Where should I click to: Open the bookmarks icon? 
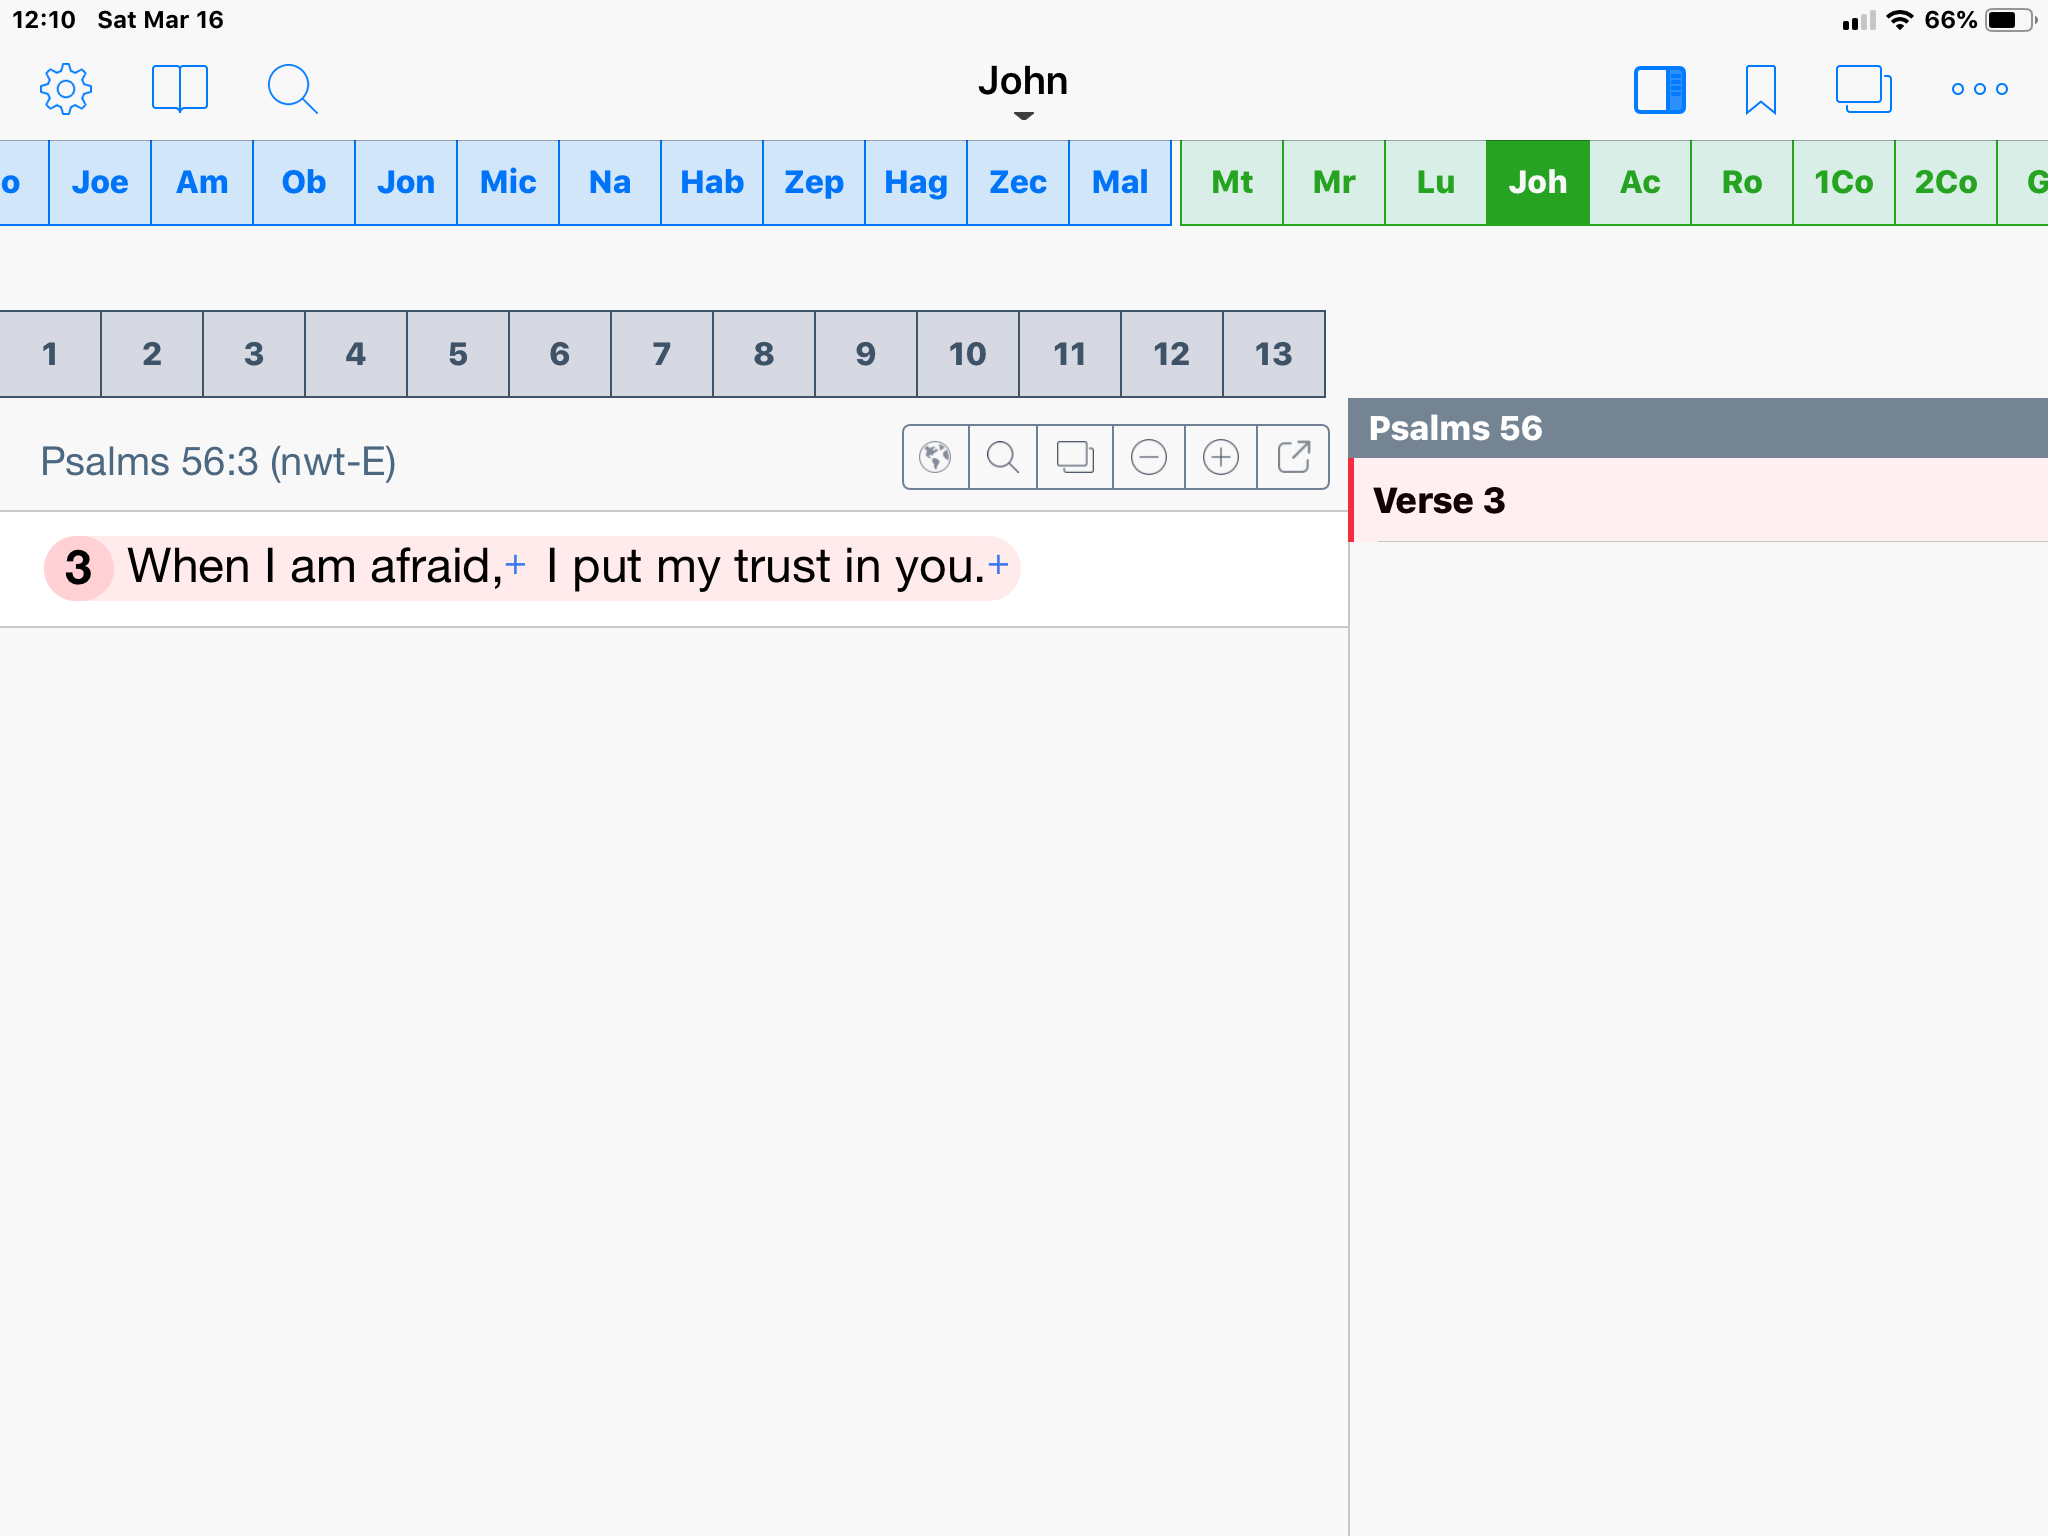[x=1760, y=89]
